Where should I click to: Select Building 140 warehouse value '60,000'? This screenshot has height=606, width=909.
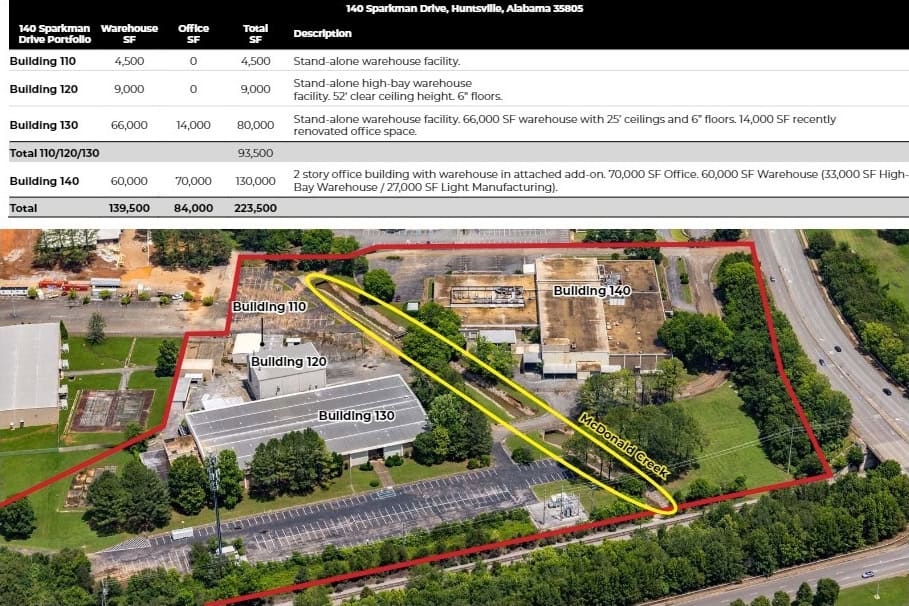pyautogui.click(x=129, y=181)
